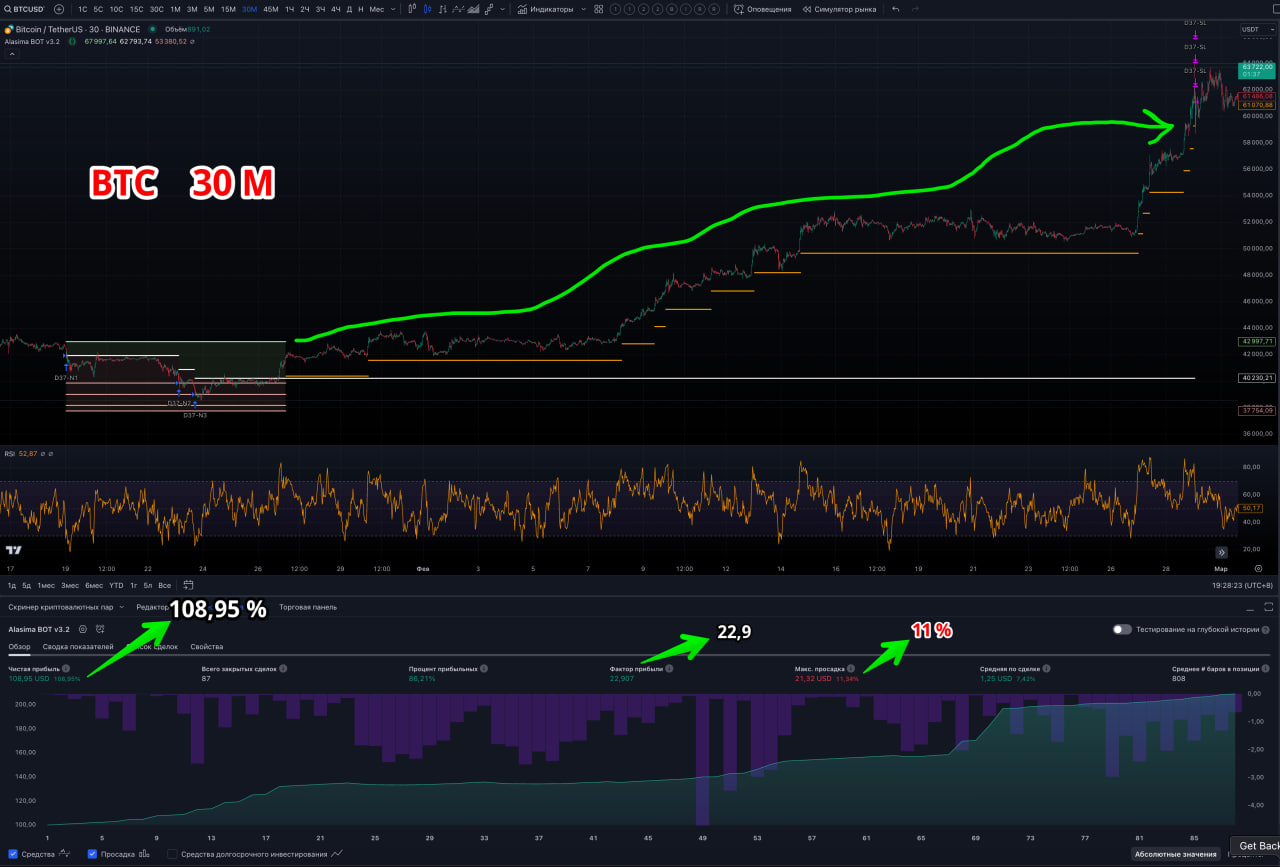The image size is (1280, 867).
Task: Expand the crypto pairs screener dropdown
Action: pyautogui.click(x=121, y=607)
